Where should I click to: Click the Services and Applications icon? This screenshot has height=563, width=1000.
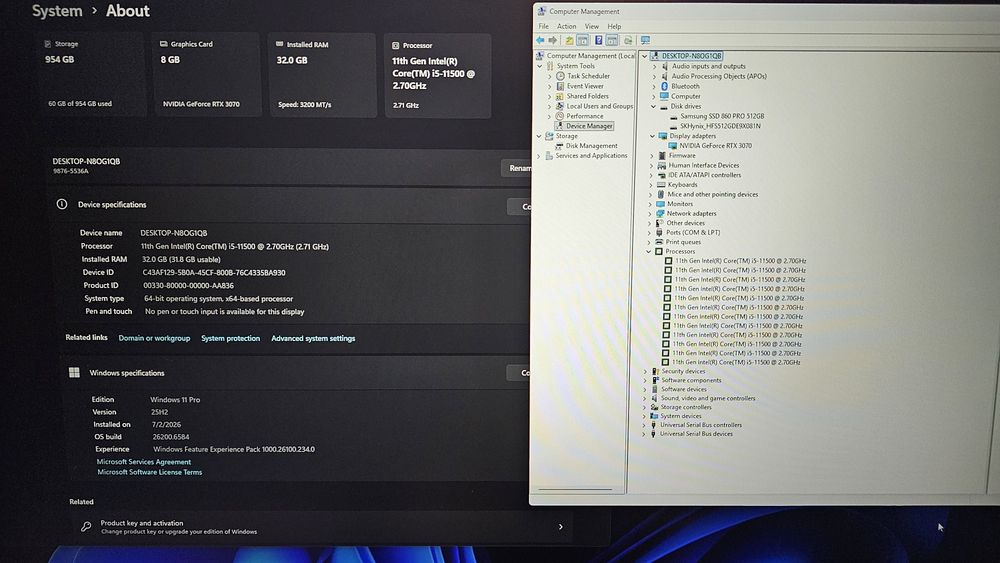tap(548, 156)
